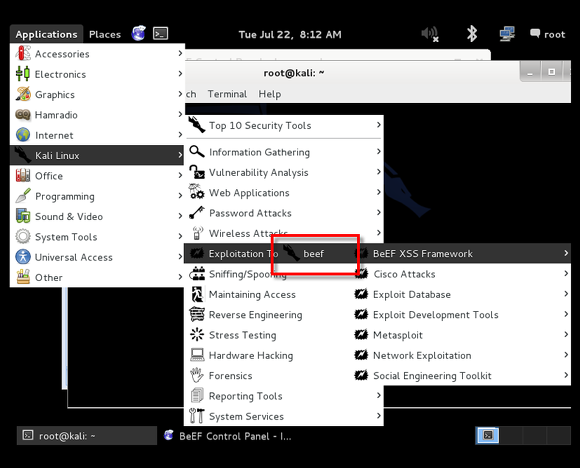Expand the Reporting Tools submenu arrow
Screen dimensions: 580x468
(378, 395)
